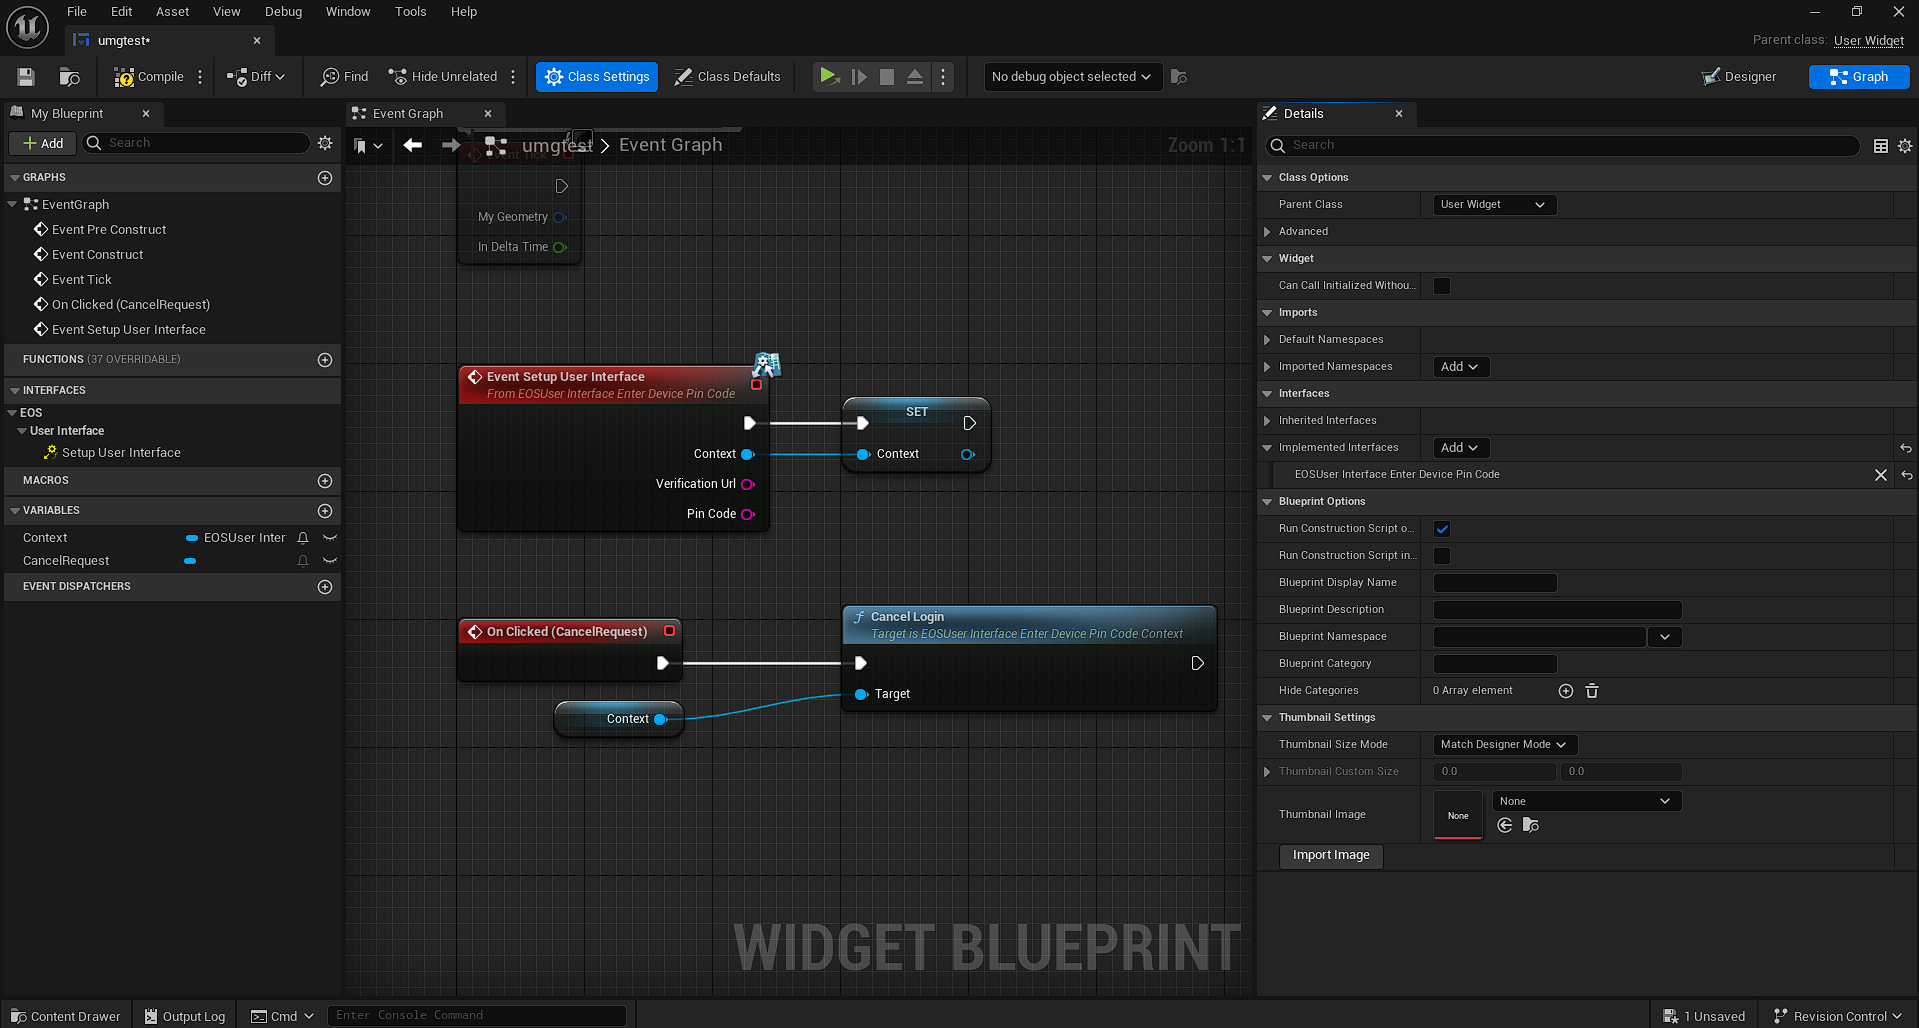Toggle Can Call Initialized Without checkbox
This screenshot has height=1028, width=1919.
point(1440,285)
